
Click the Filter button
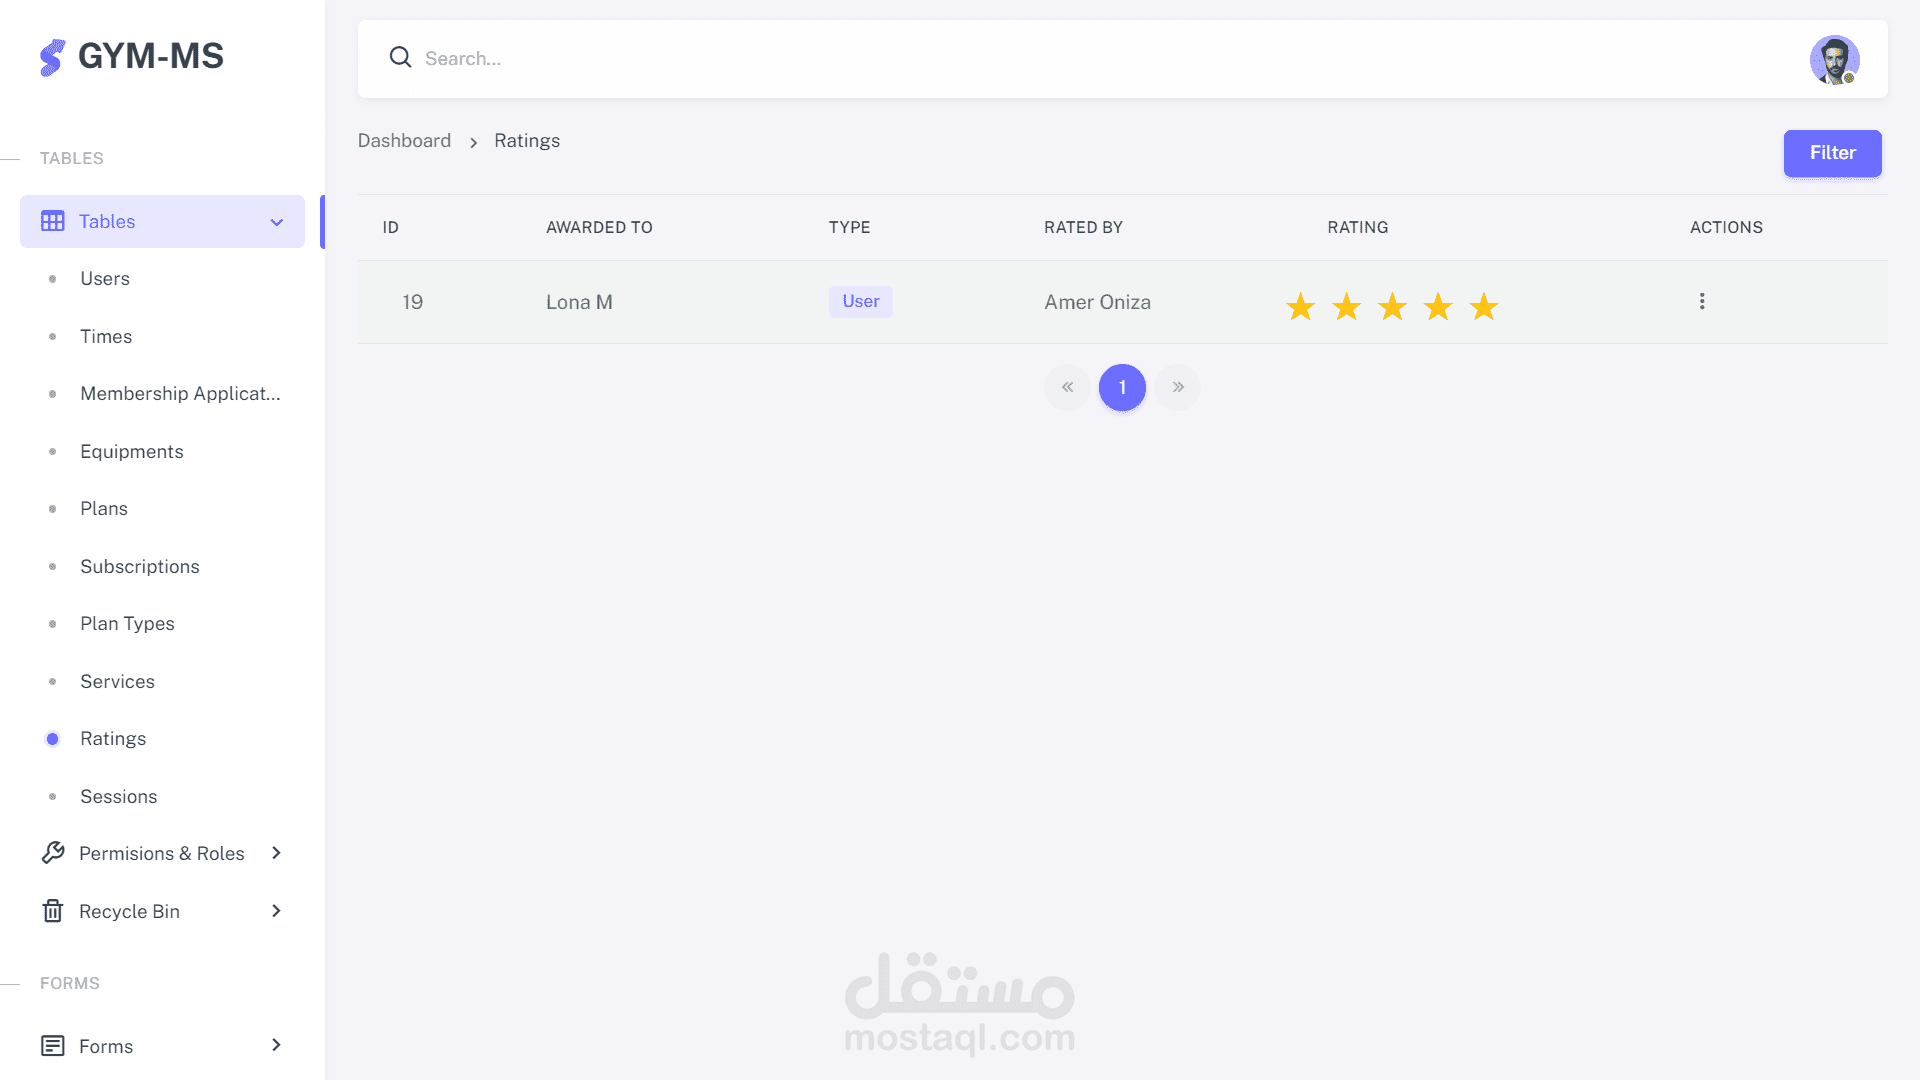tap(1832, 153)
